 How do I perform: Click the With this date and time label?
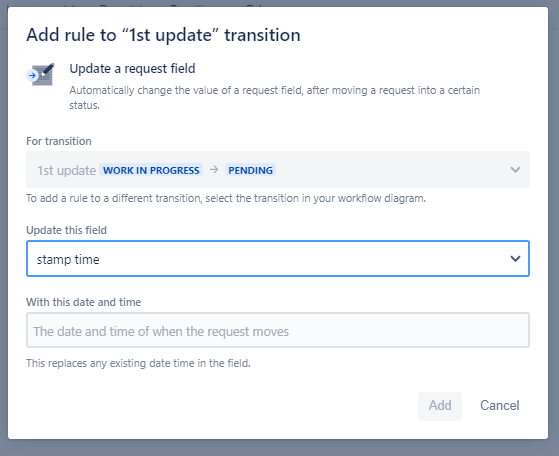coord(83,302)
